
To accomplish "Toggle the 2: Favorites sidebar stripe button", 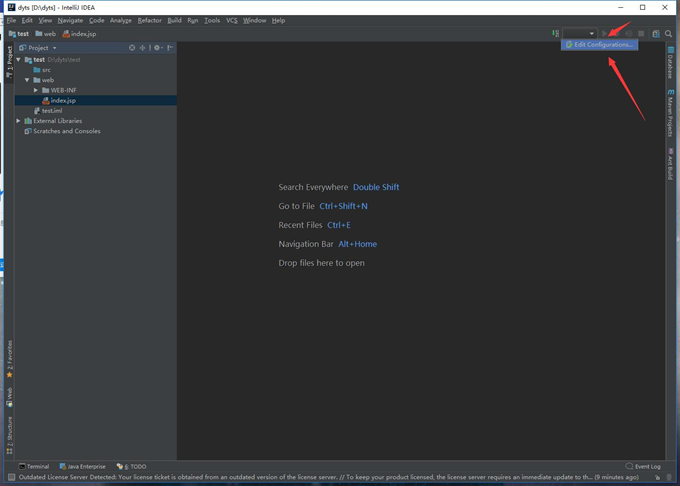I will point(10,359).
